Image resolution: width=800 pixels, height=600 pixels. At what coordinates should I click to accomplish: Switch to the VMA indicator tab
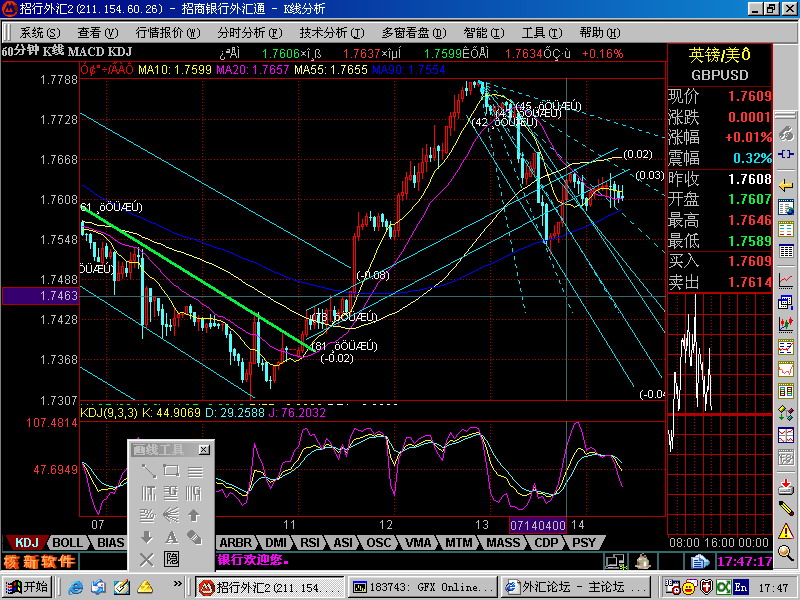(417, 543)
